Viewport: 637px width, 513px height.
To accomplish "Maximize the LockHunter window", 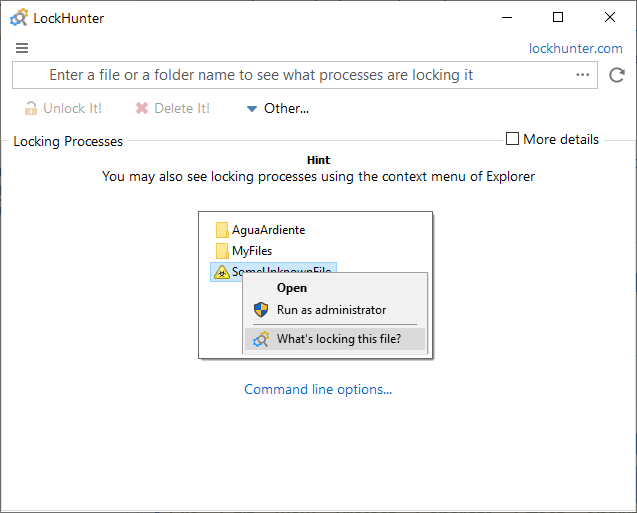I will click(x=558, y=17).
